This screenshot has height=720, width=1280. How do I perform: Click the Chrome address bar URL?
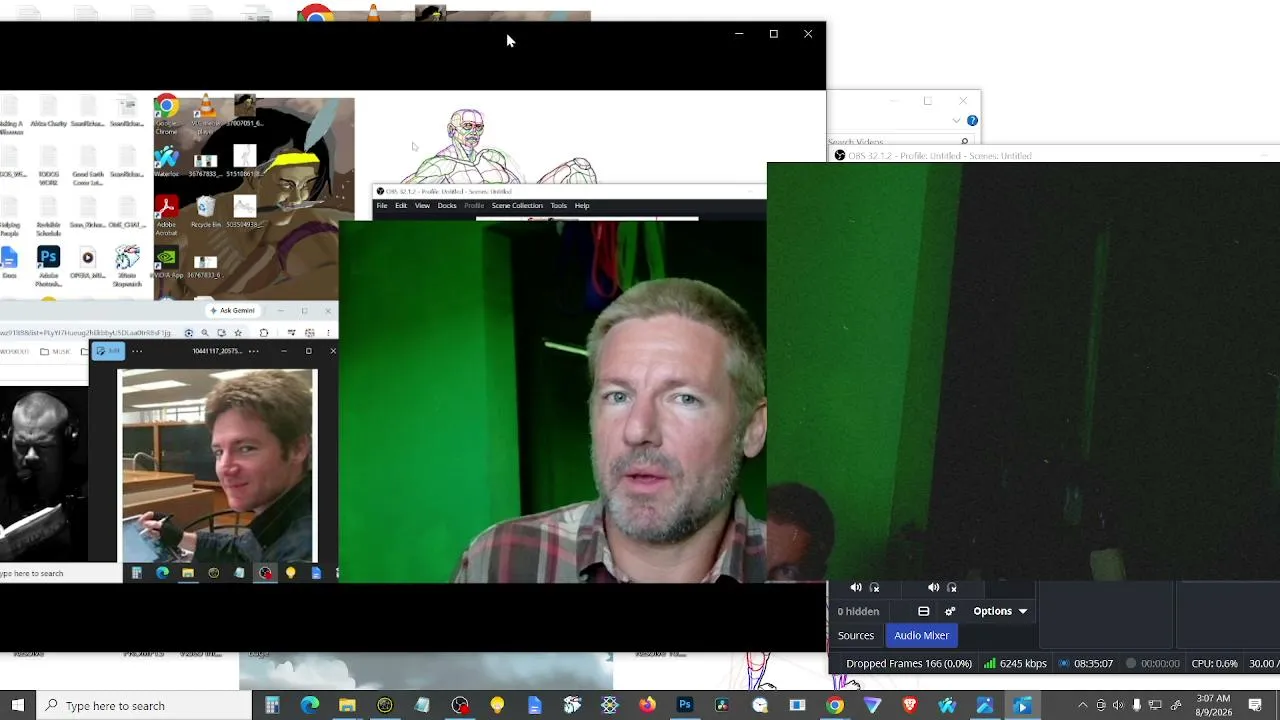point(87,333)
